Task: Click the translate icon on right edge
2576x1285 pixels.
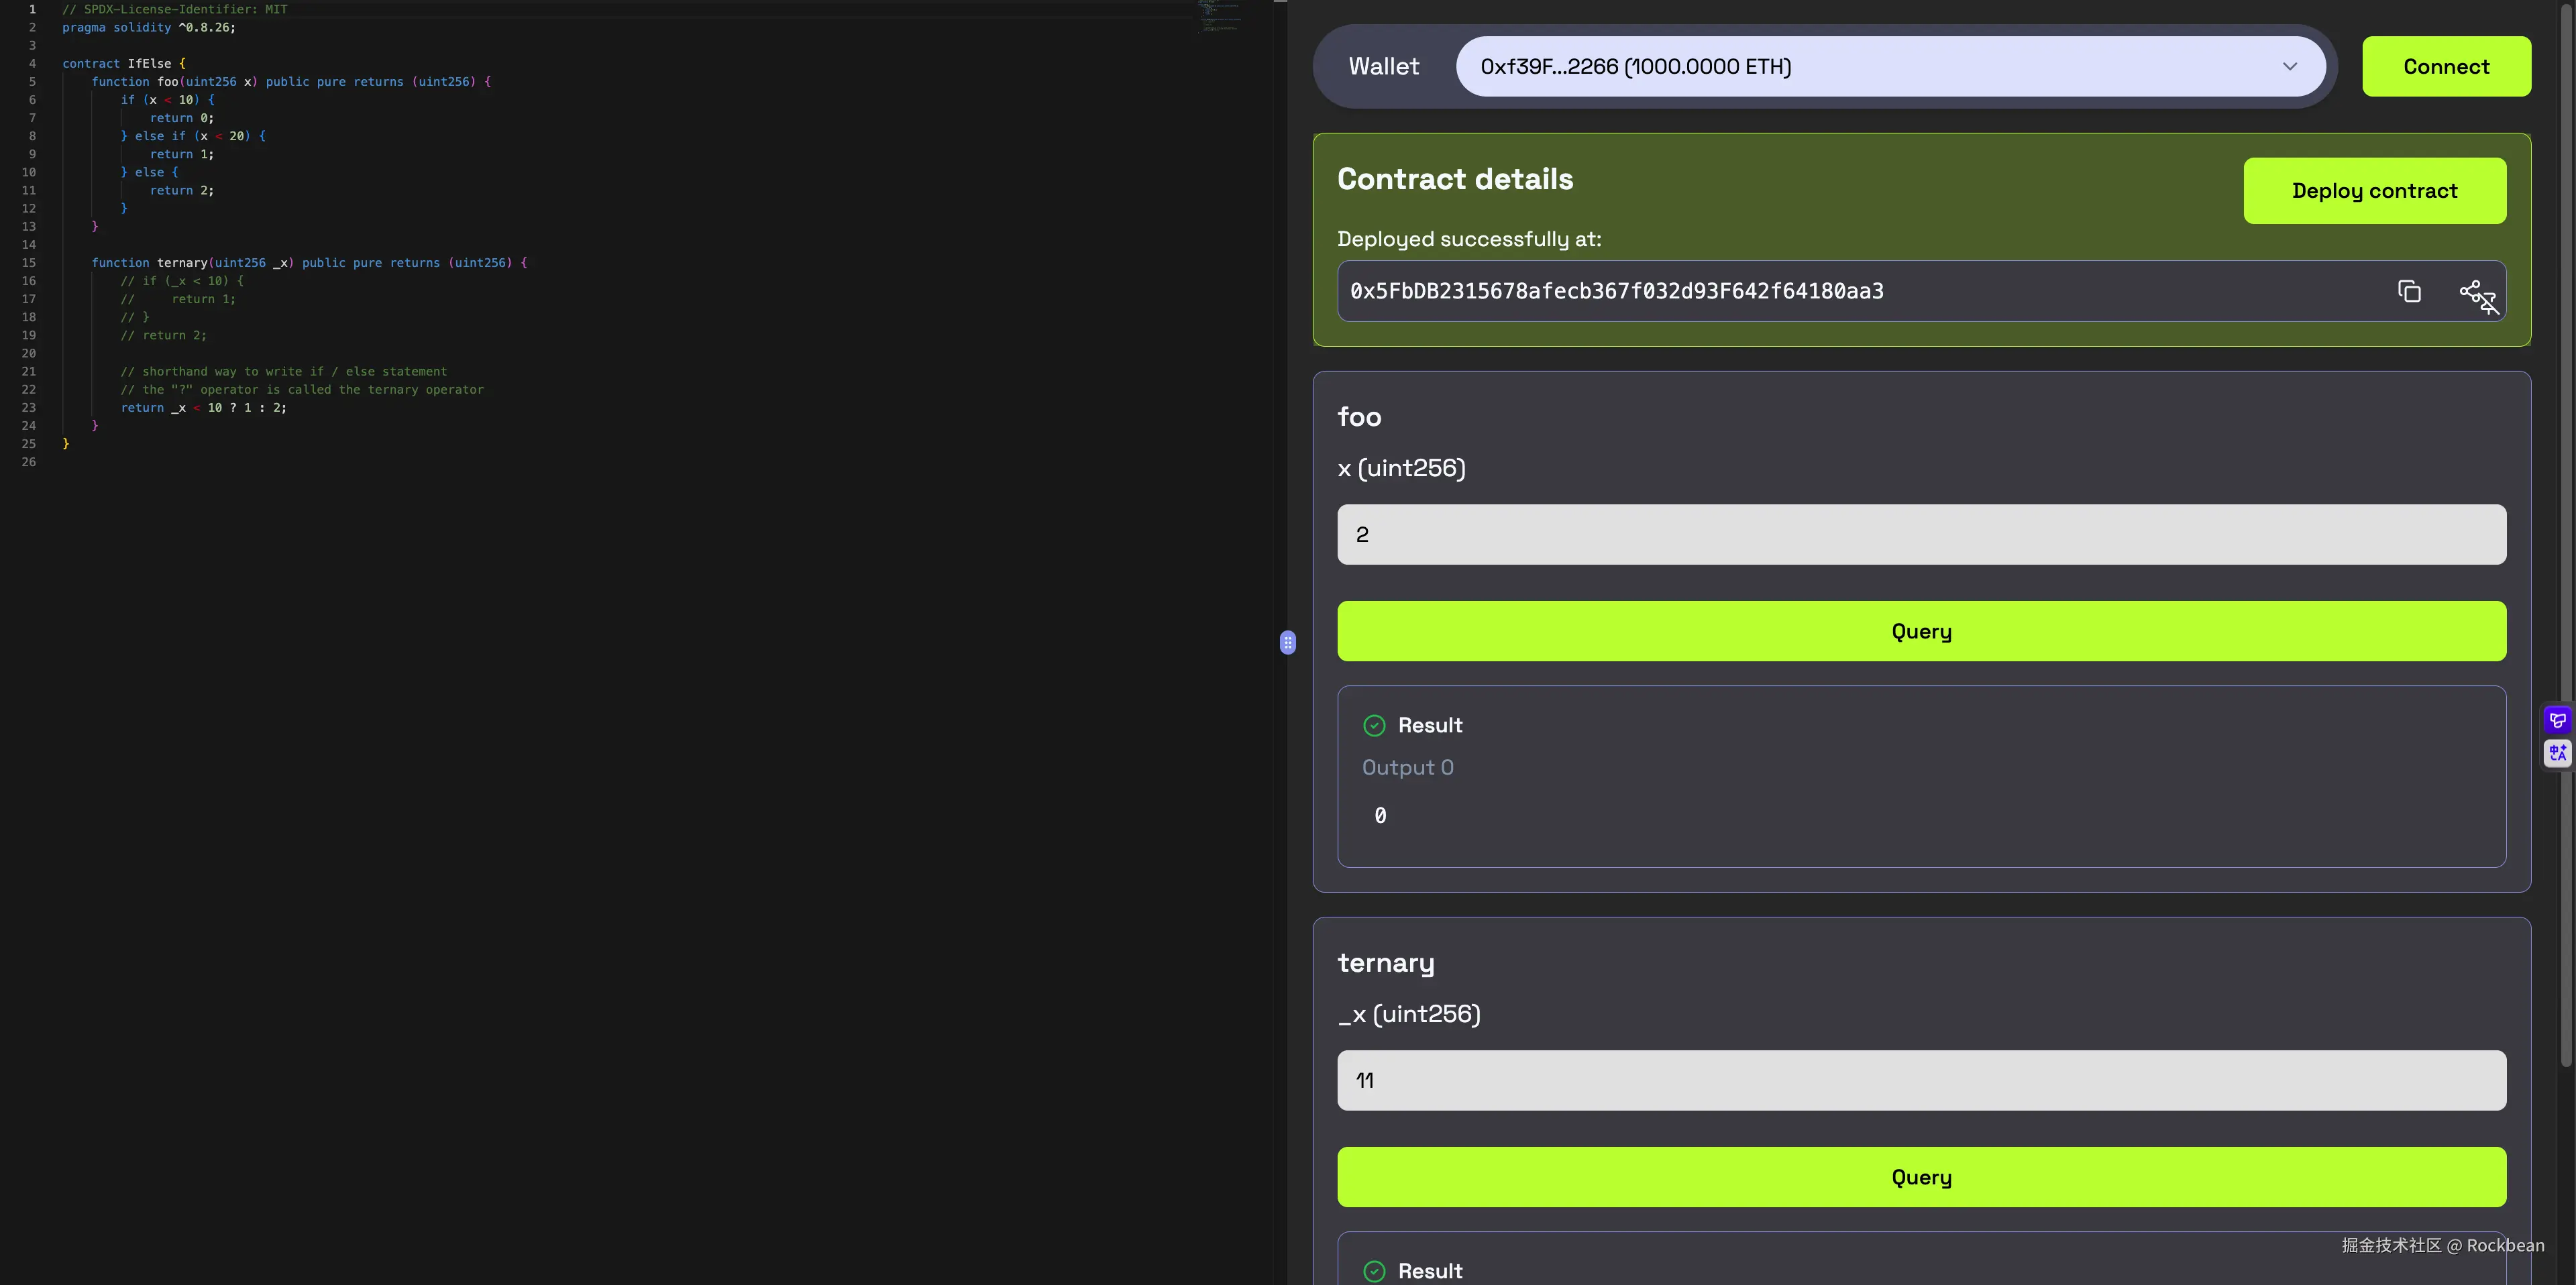Action: [x=2557, y=753]
